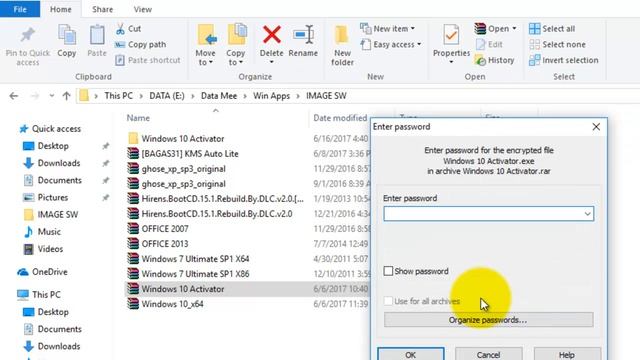This screenshot has height=360, width=640.
Task: Expand Delete options arrow
Action: tap(271, 62)
